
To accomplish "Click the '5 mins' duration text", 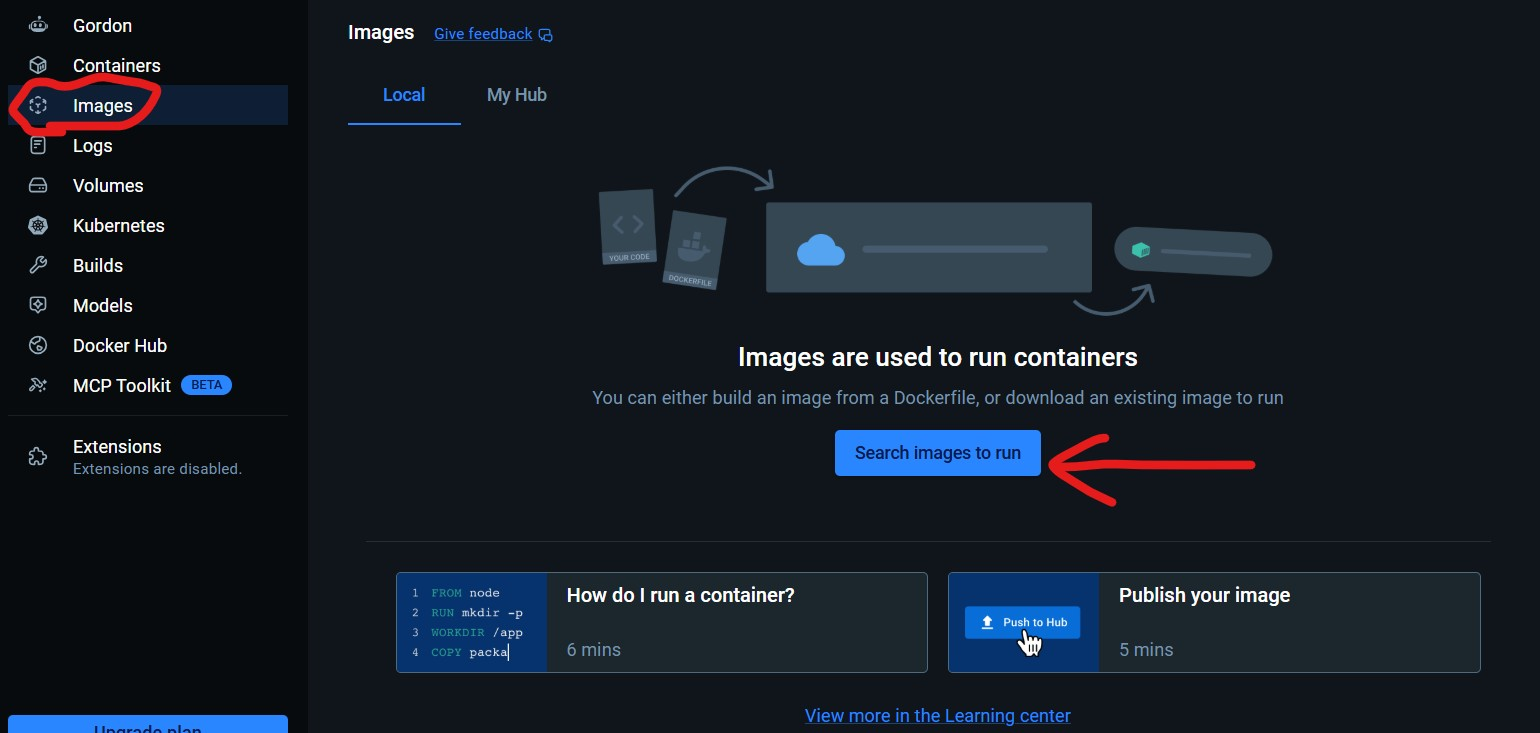I will click(x=1146, y=650).
